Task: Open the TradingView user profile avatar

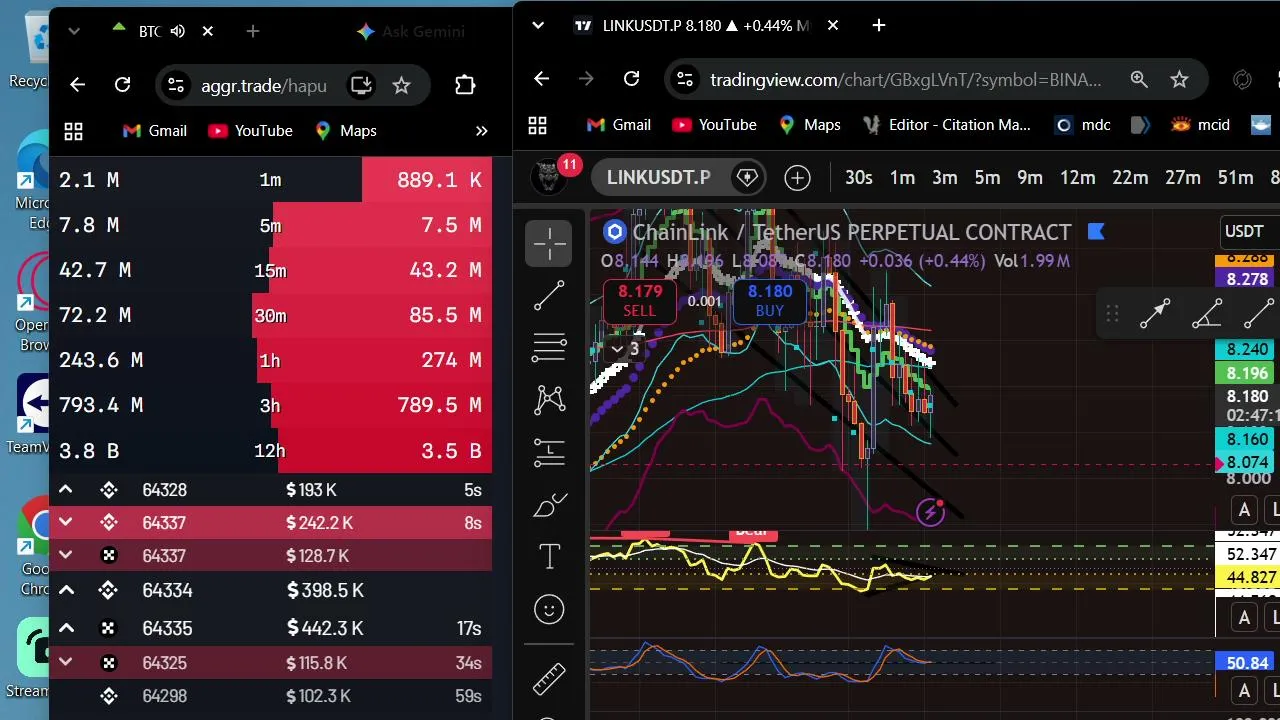Action: 546,178
